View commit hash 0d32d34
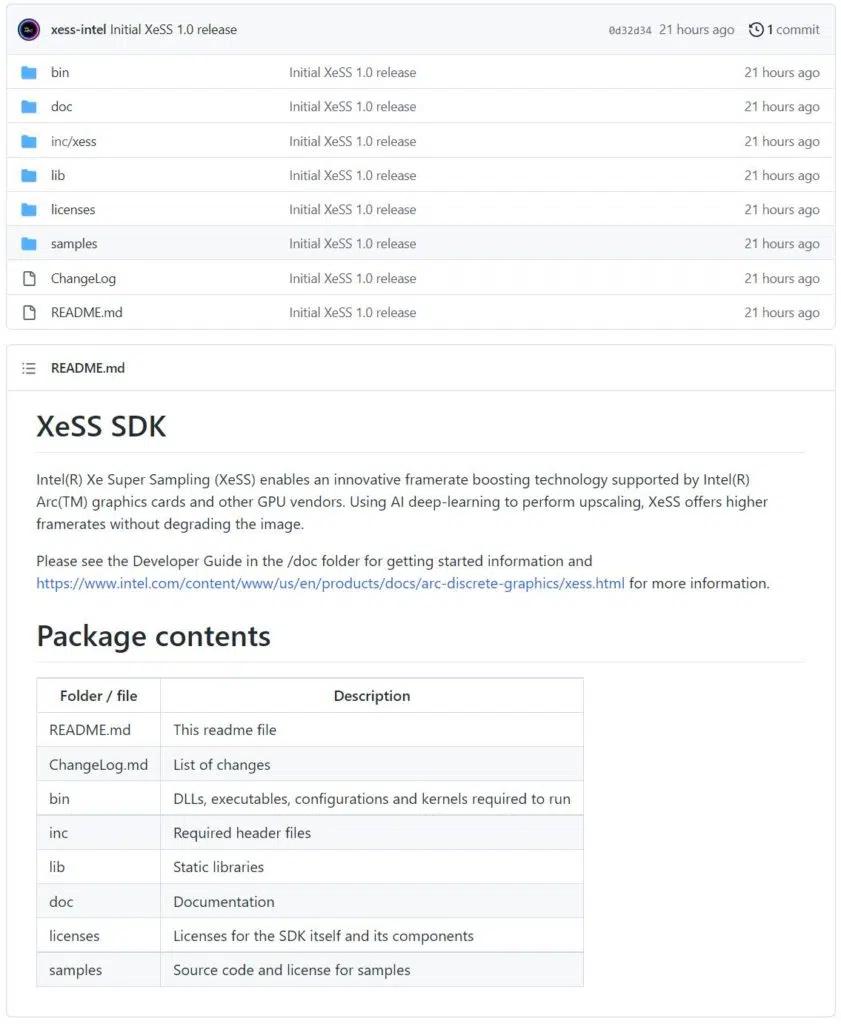Screen dimensions: 841x1024 pyautogui.click(x=629, y=31)
